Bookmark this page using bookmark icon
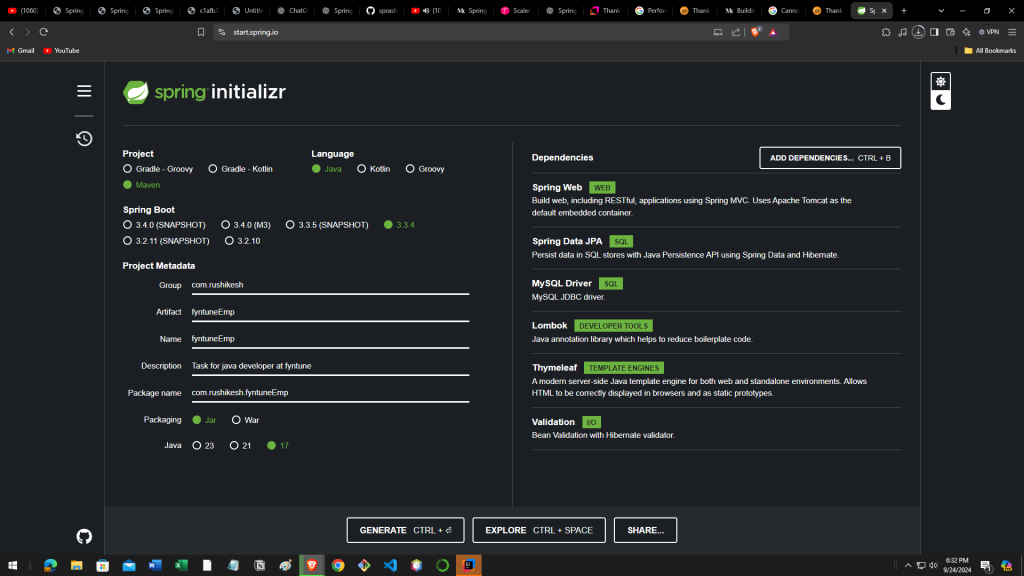1024x576 pixels. coord(201,32)
